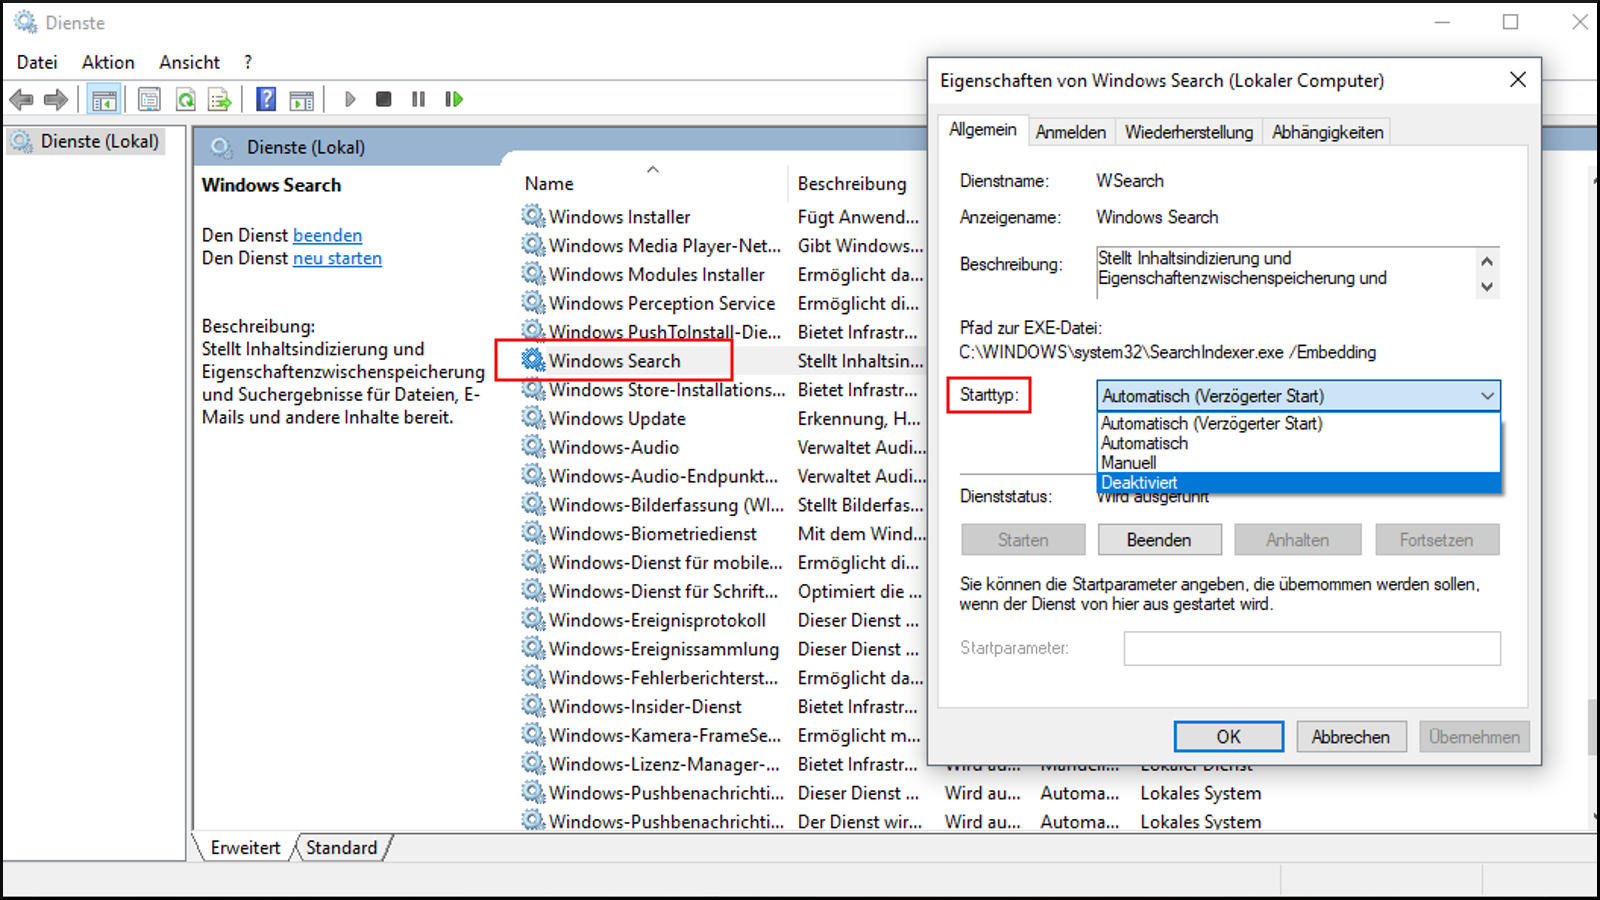
Task: Select Windows-Kamera-FrameSe... service row
Action: pyautogui.click(x=722, y=735)
